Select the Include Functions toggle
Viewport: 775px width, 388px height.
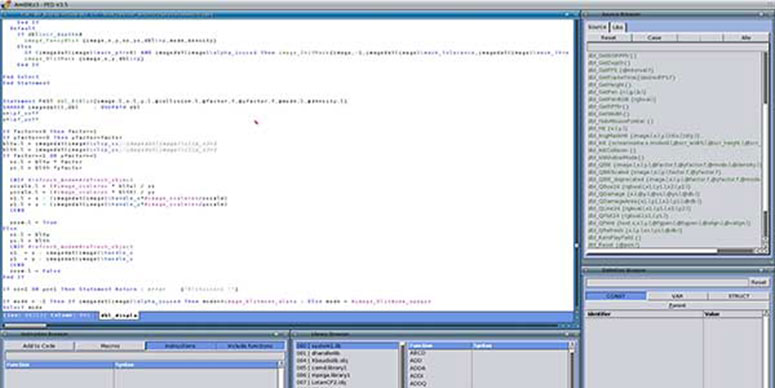251,346
